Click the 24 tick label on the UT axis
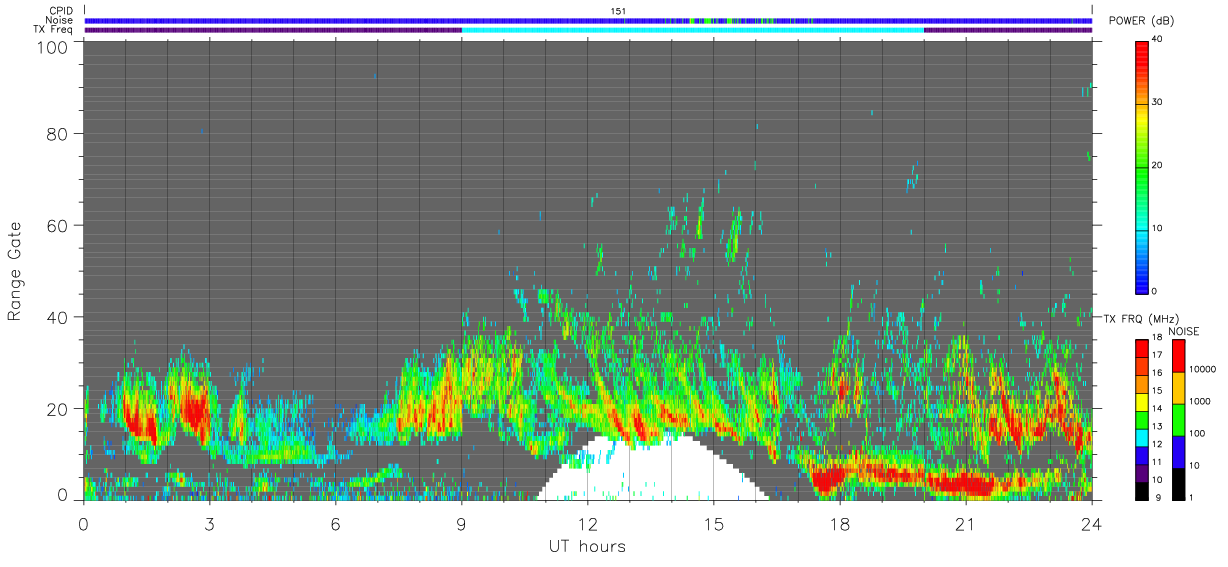The width and height of the screenshot is (1228, 567). [x=1092, y=524]
